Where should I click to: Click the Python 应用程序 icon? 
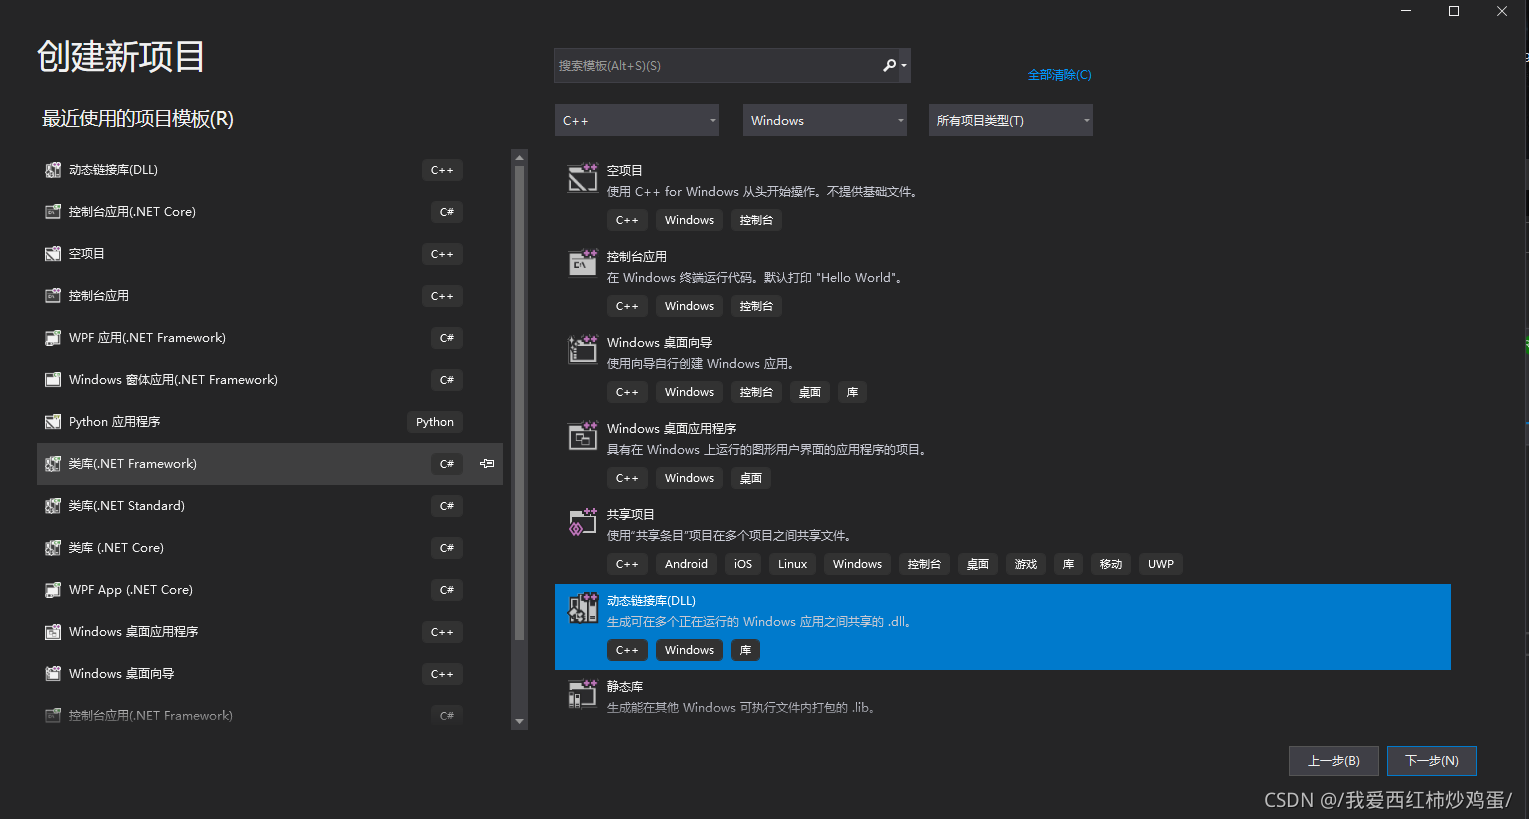point(53,422)
